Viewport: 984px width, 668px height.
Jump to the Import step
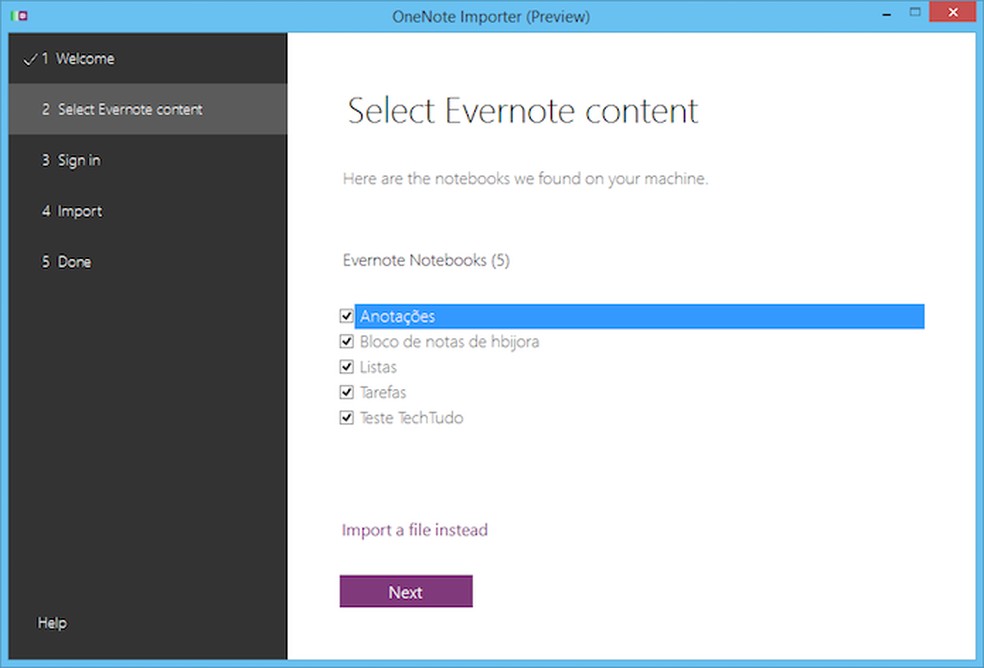point(148,211)
